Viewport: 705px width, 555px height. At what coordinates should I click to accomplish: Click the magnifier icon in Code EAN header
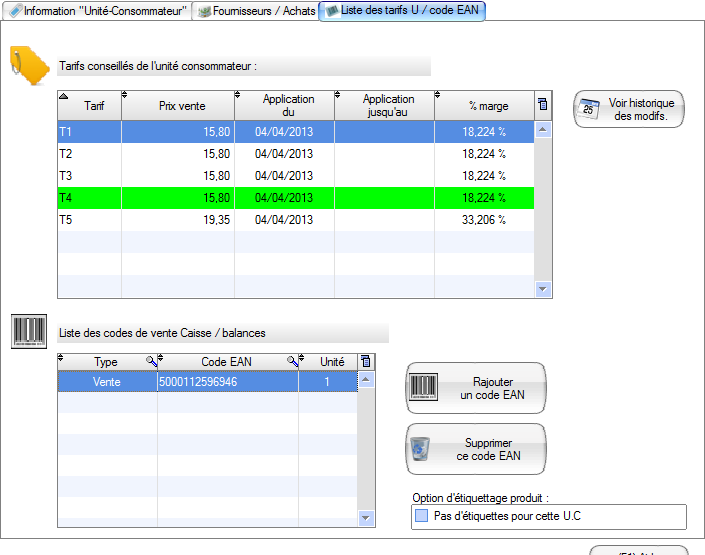pos(293,361)
